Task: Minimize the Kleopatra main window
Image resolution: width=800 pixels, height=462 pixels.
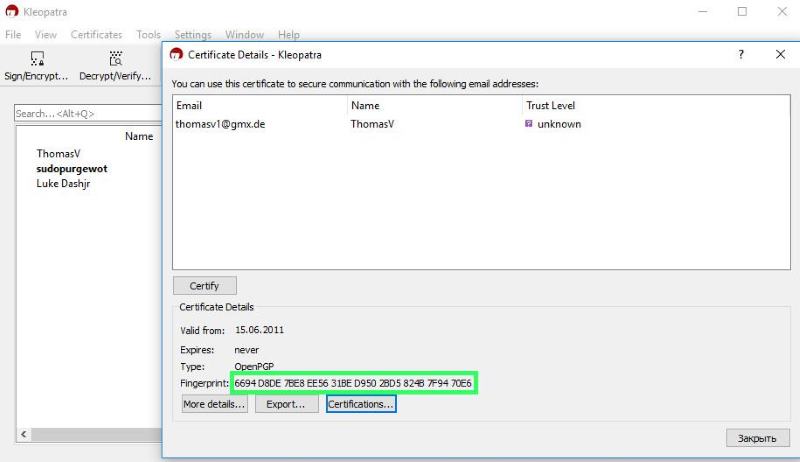Action: tap(703, 11)
